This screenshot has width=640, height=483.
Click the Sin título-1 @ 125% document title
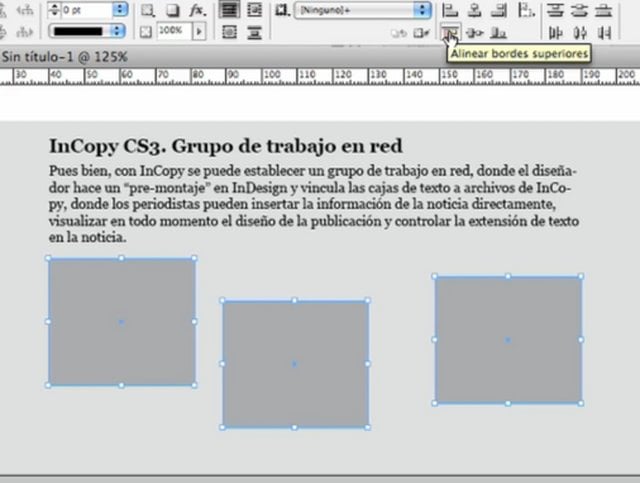[64, 56]
